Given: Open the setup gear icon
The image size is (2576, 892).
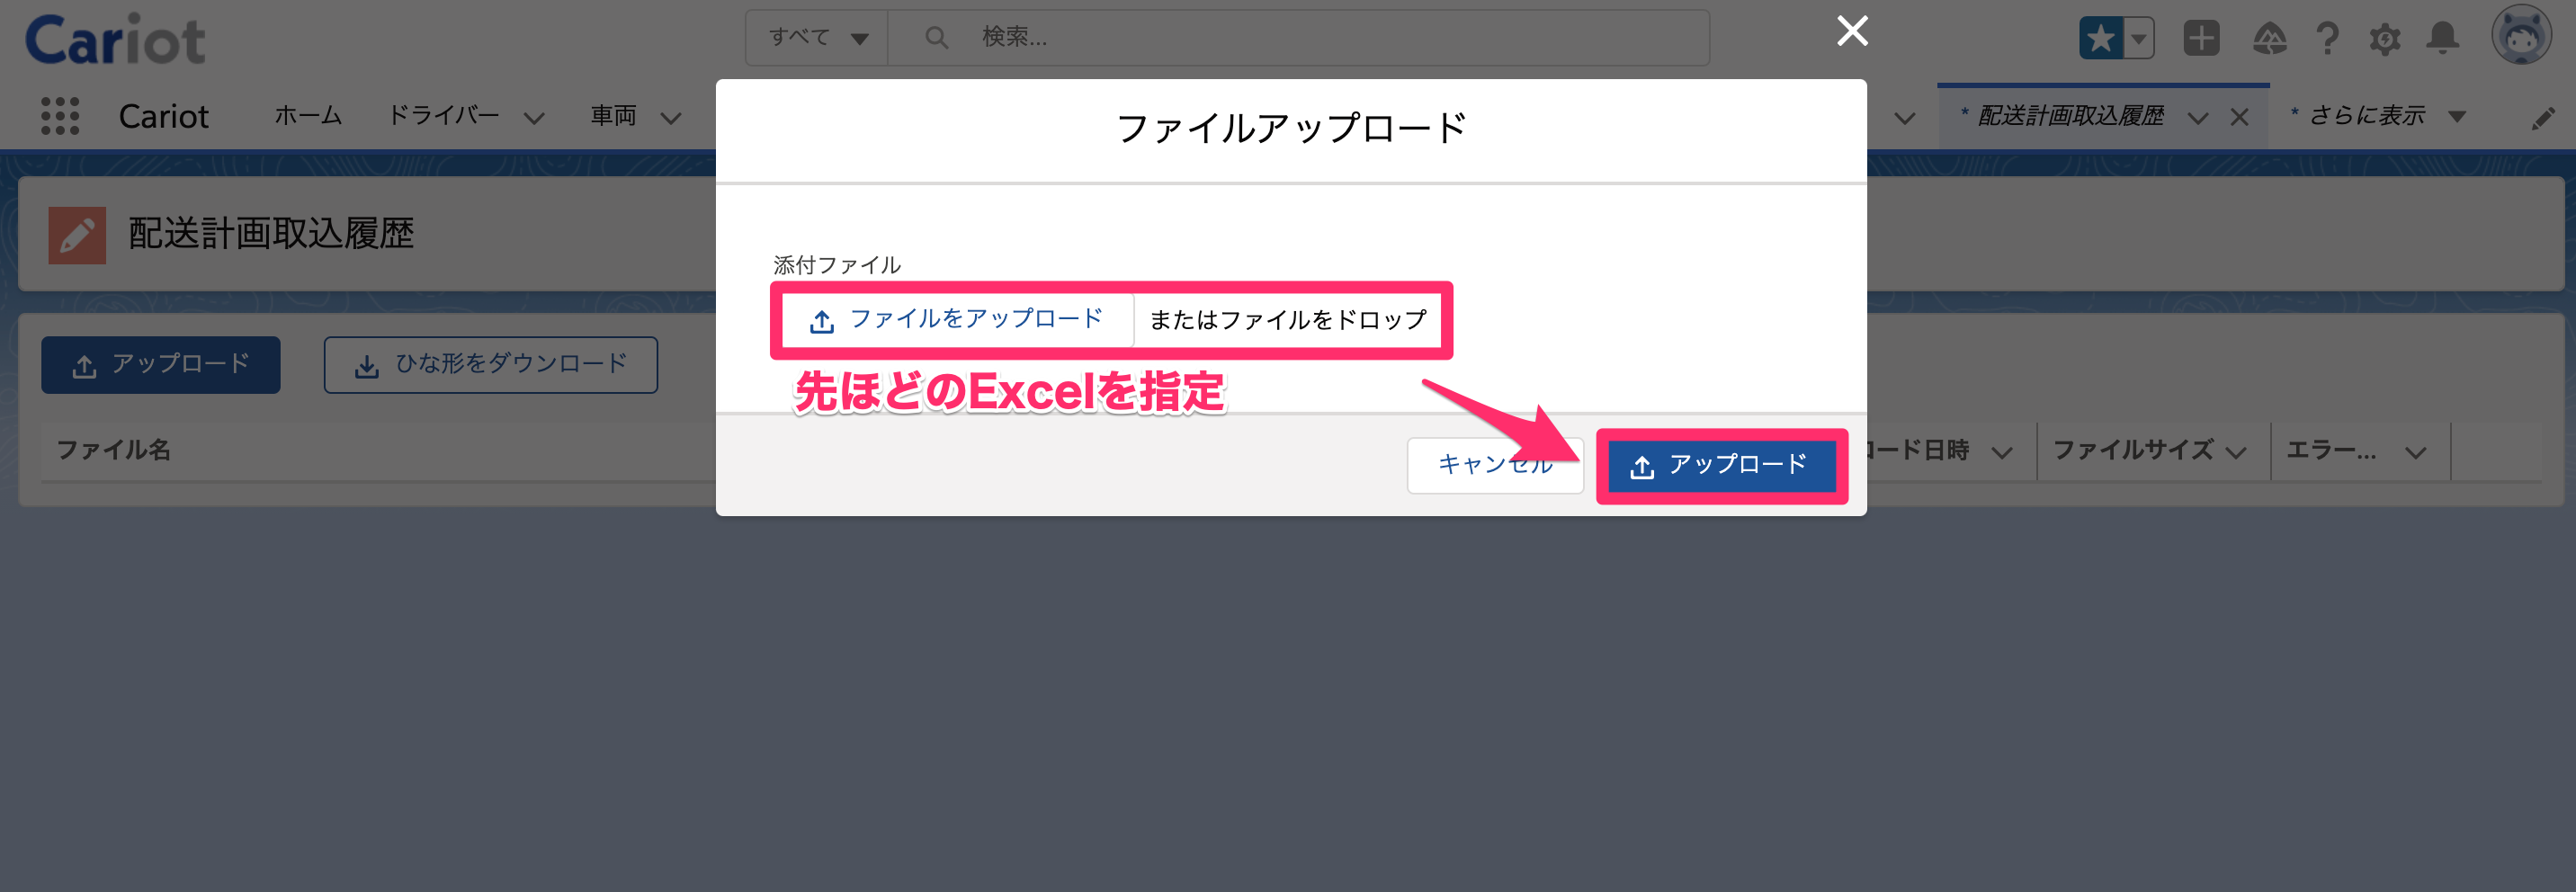Looking at the screenshot, I should click(2384, 39).
